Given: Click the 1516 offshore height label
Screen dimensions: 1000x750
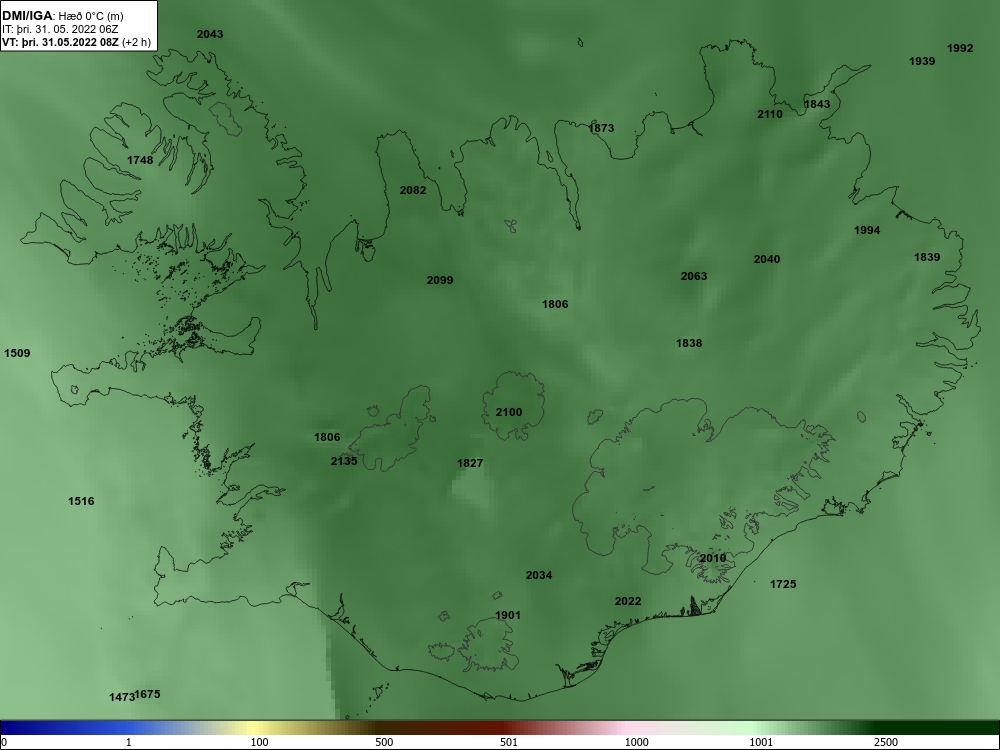Looking at the screenshot, I should (x=81, y=501).
